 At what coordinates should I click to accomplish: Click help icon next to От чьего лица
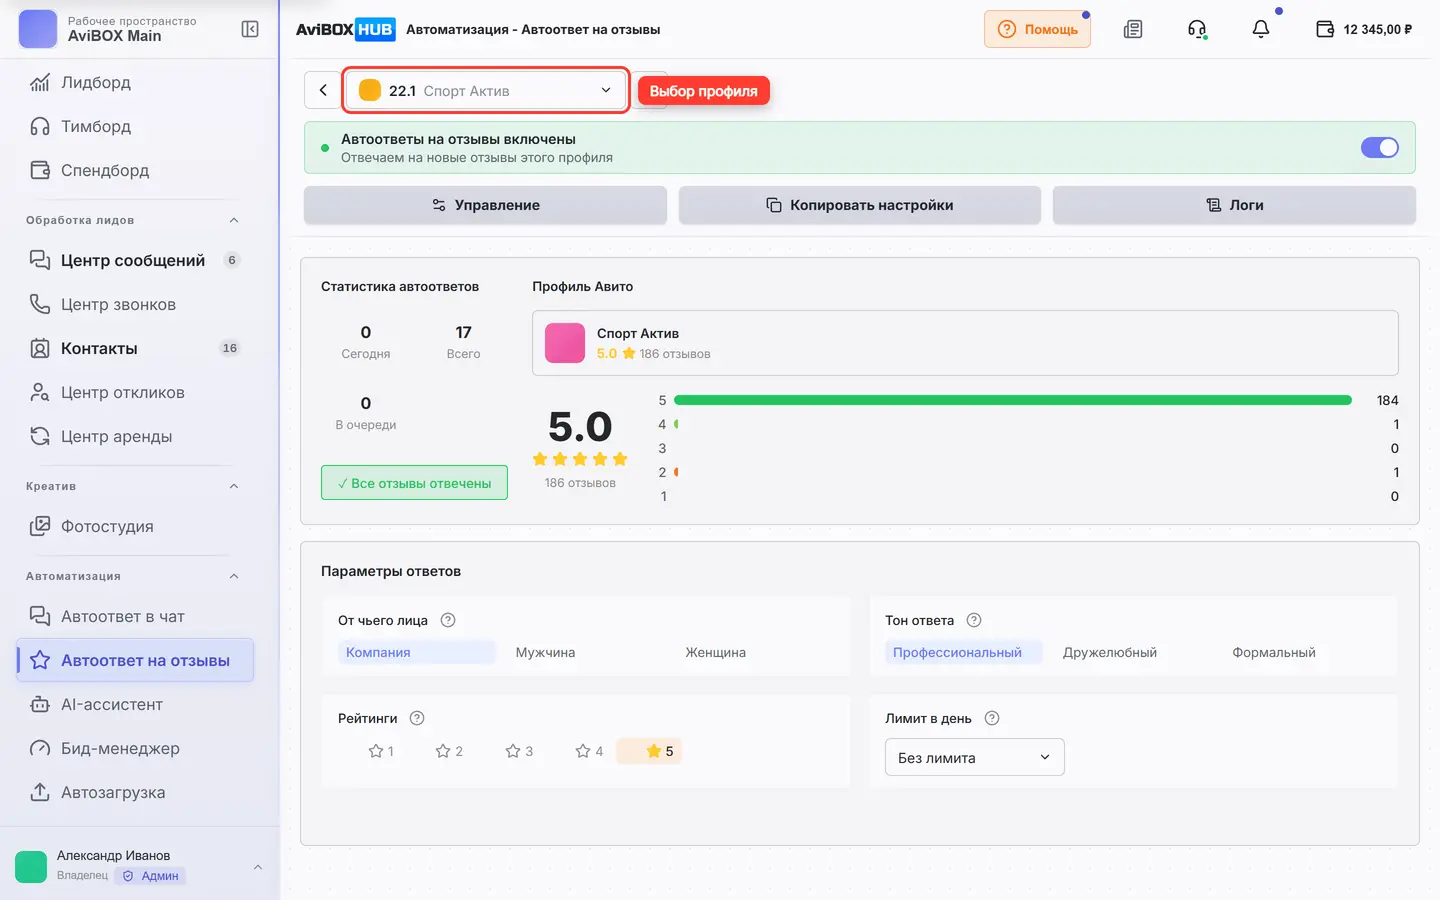pyautogui.click(x=448, y=620)
